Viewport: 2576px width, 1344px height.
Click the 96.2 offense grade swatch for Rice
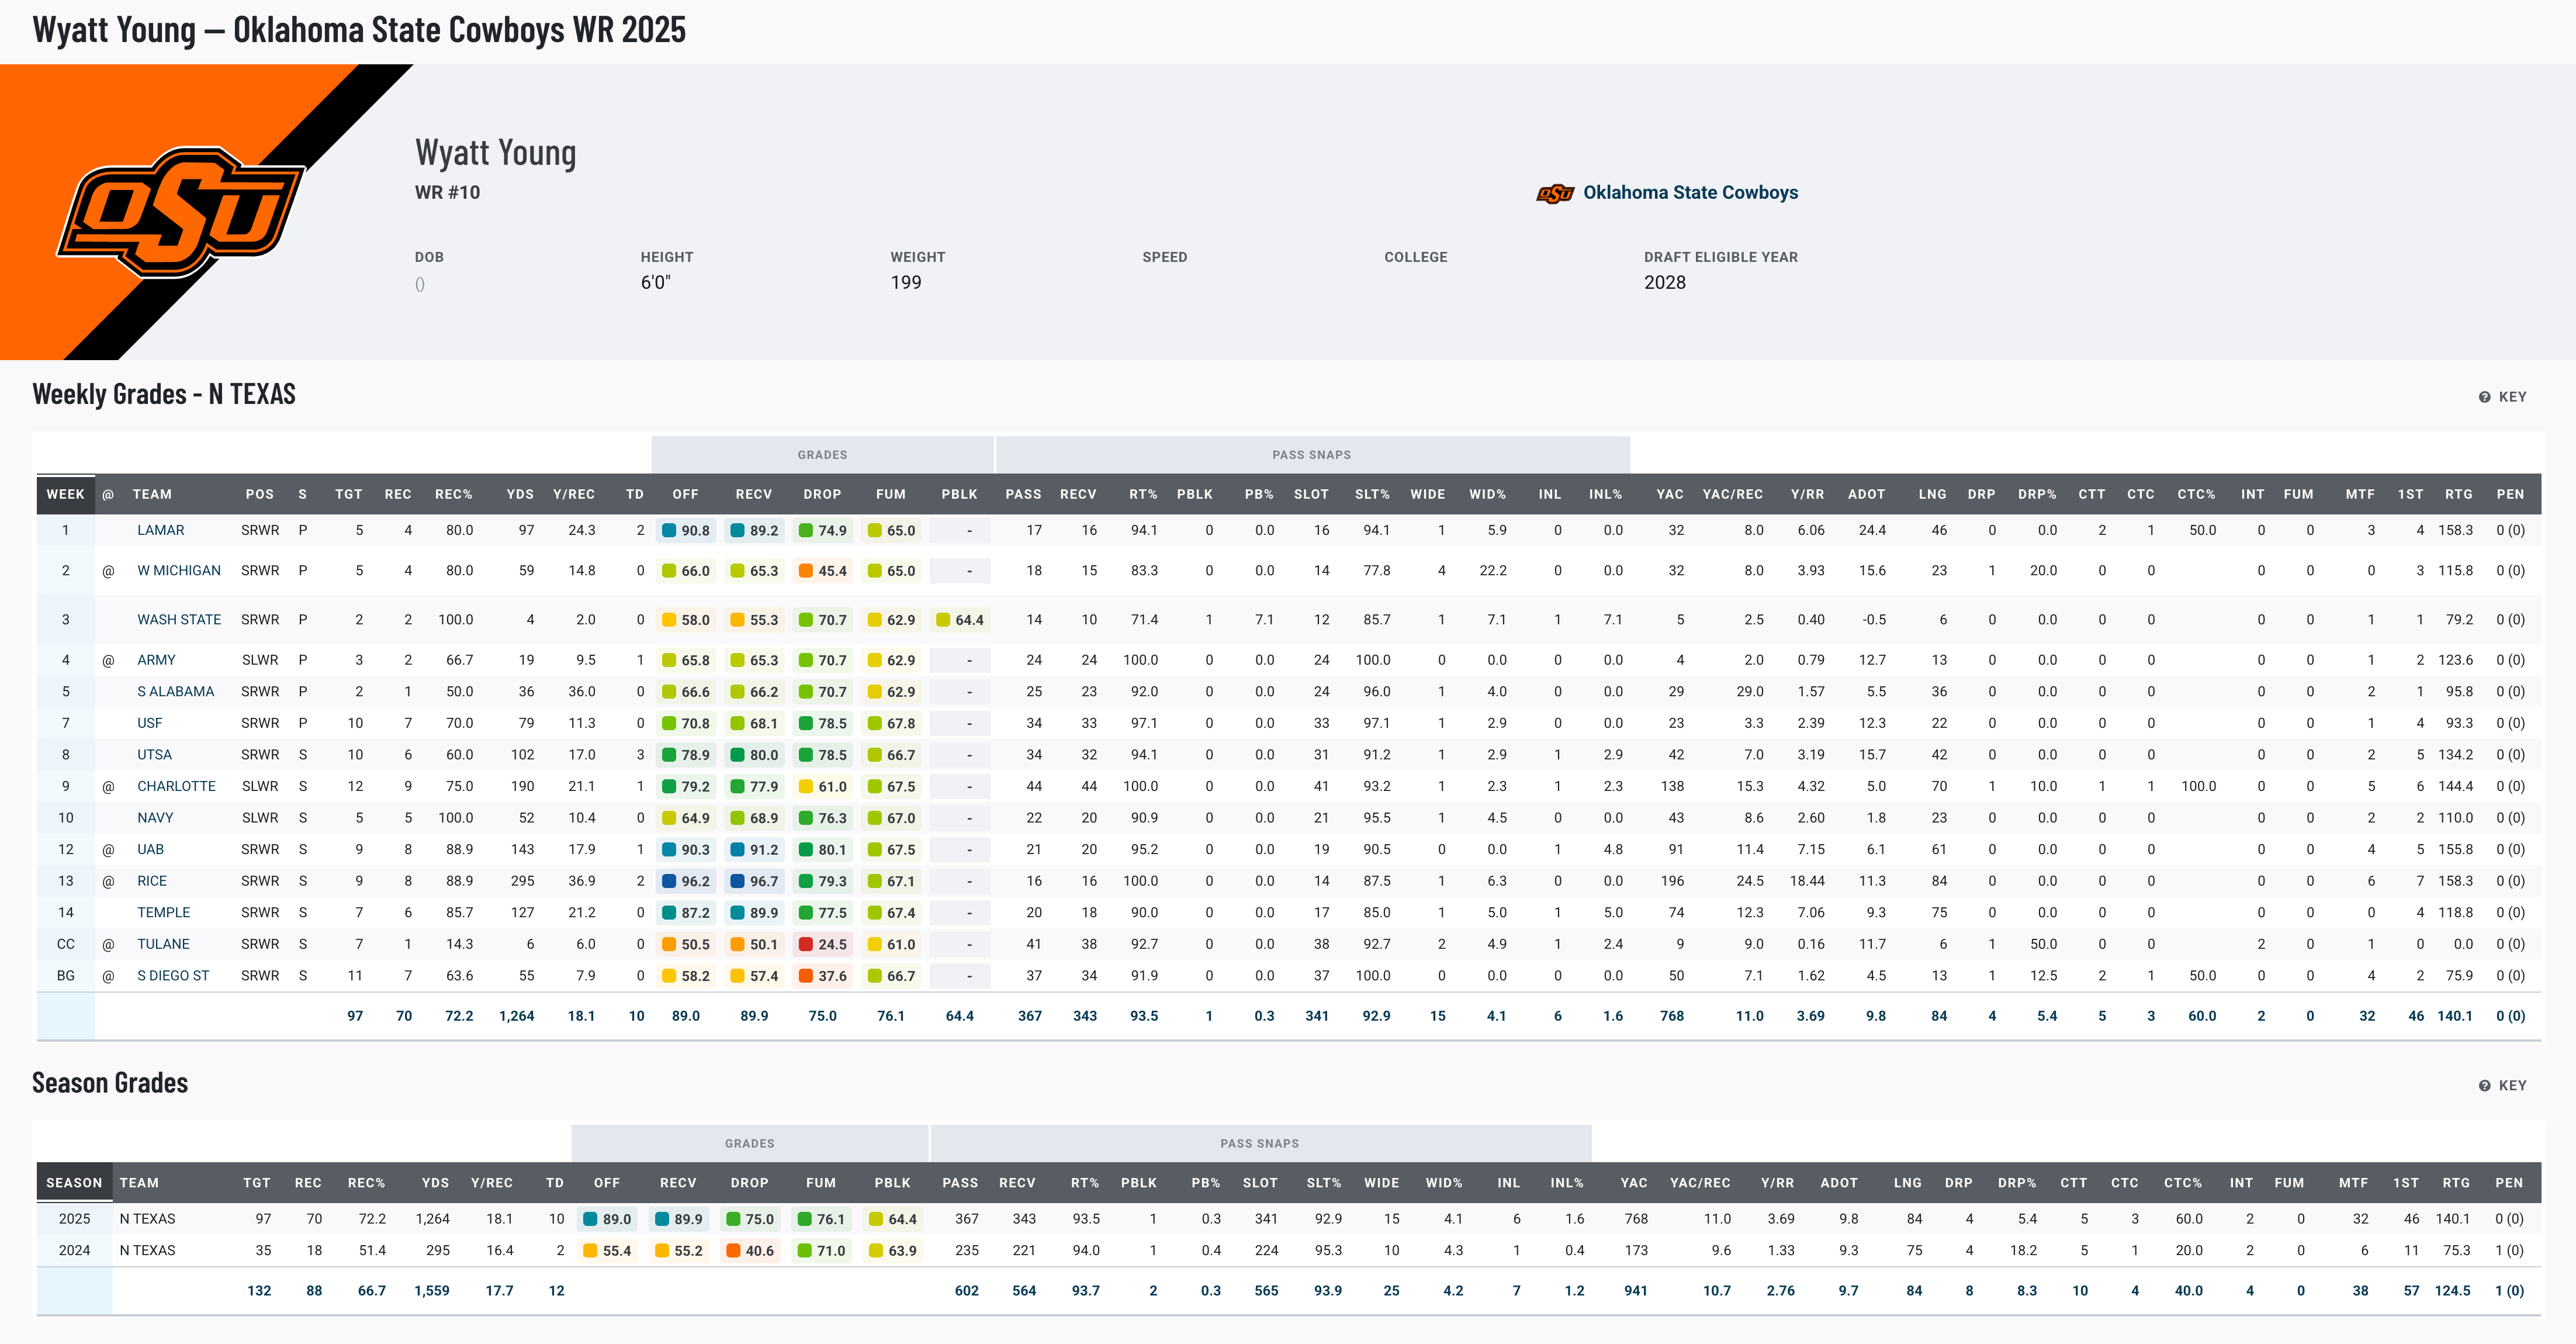click(669, 881)
